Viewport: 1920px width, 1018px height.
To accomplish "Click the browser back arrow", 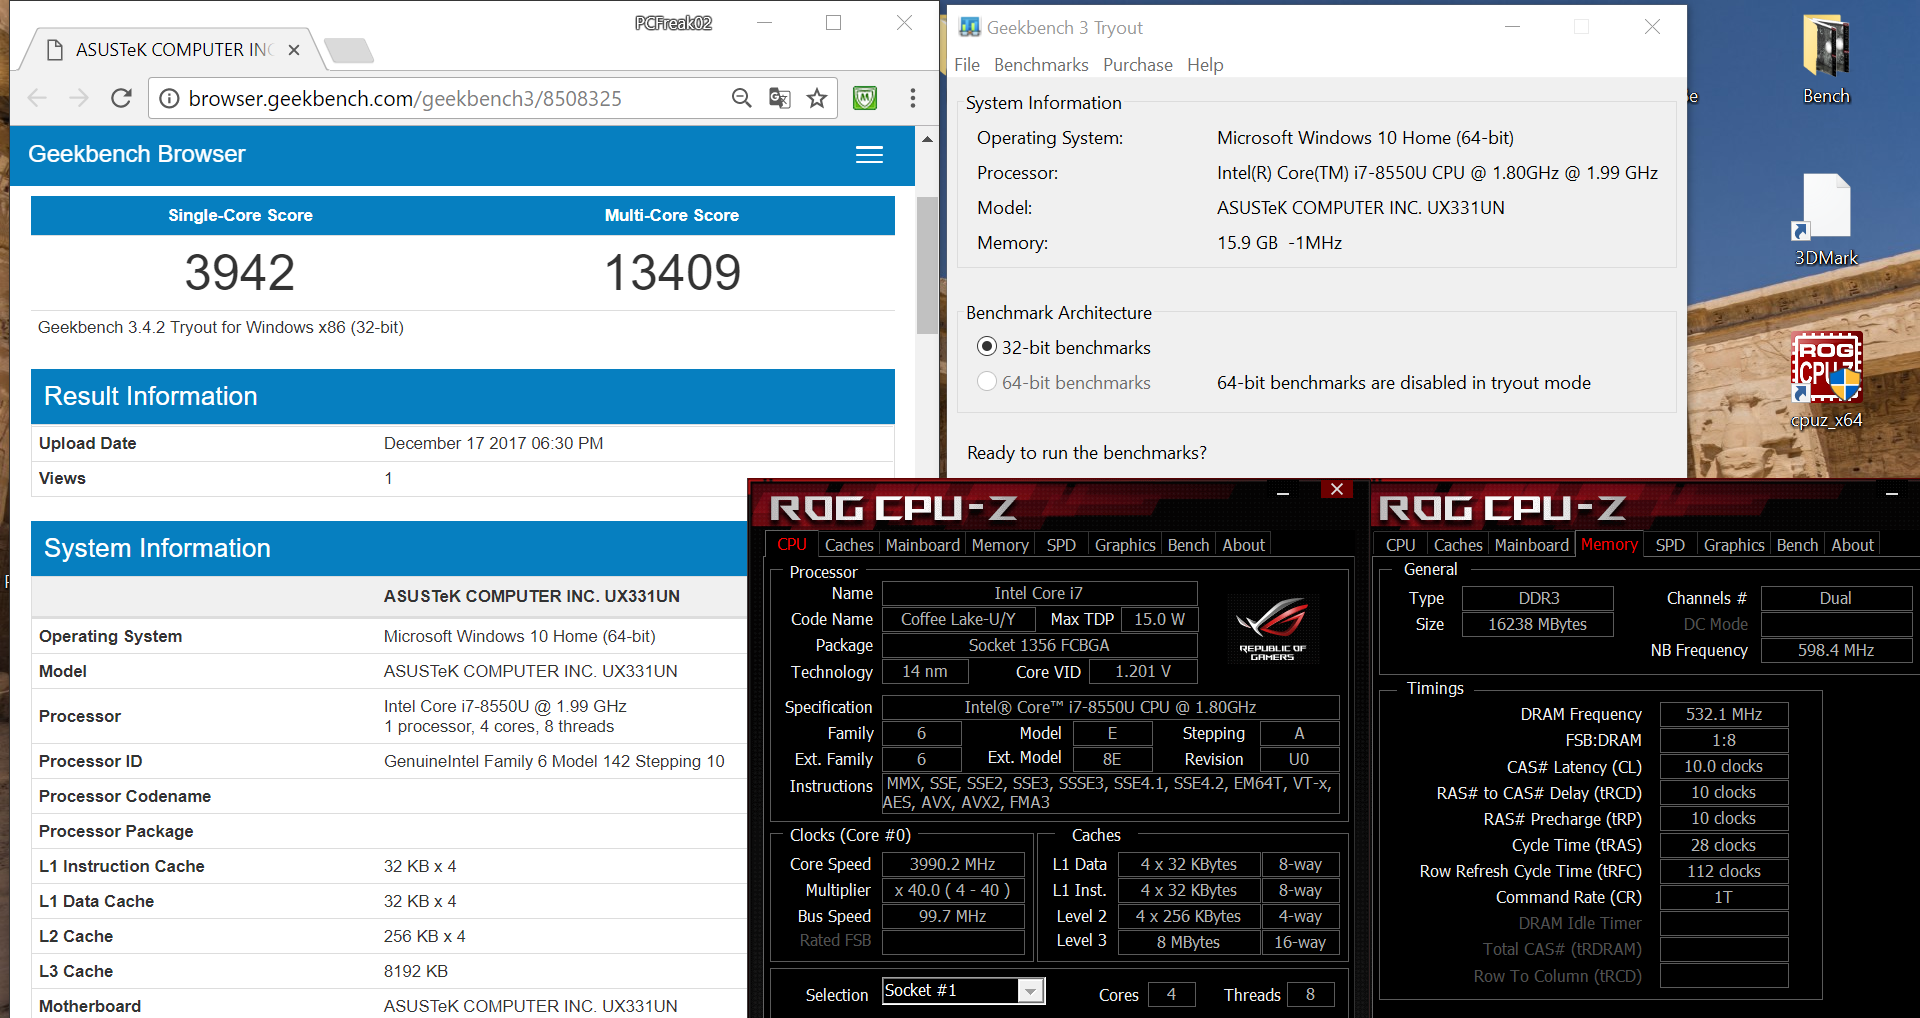I will pos(38,98).
